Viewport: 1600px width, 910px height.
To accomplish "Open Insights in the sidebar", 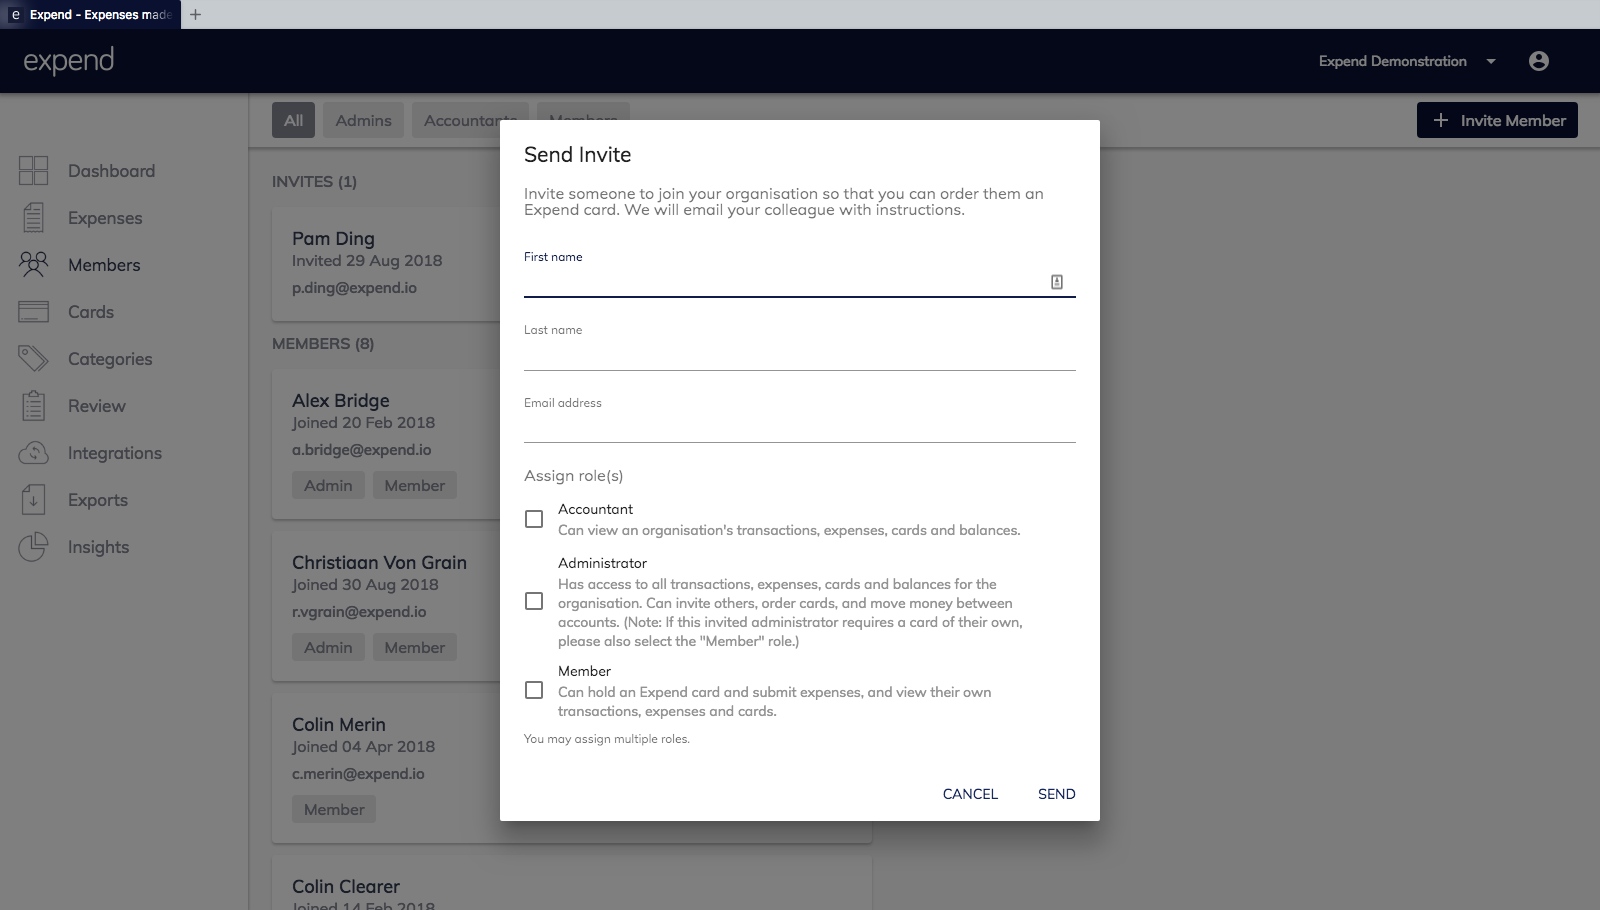I will [x=99, y=547].
